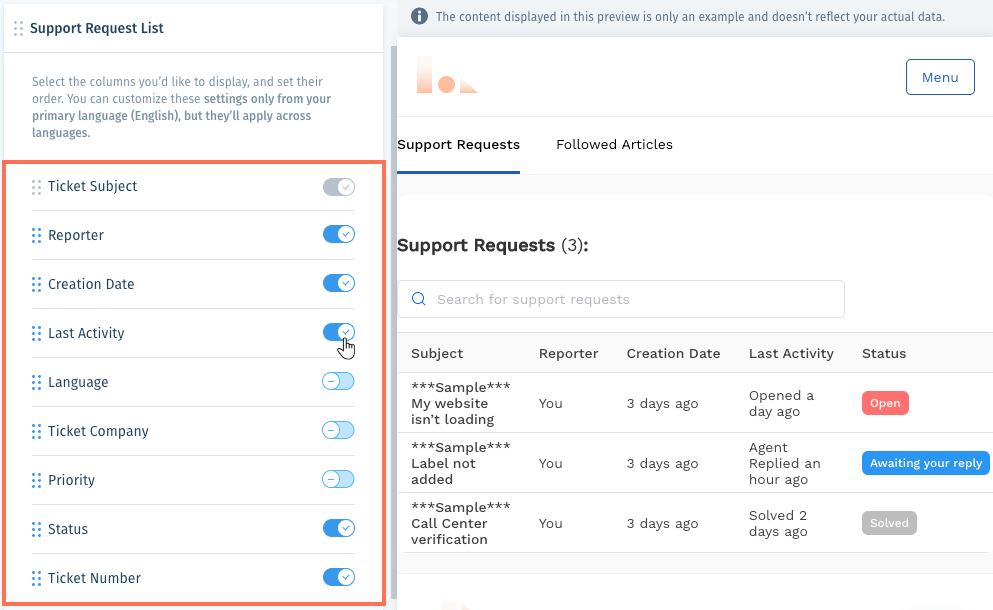Viewport: 993px width, 610px height.
Task: Enable the Ticket Company column toggle
Action: (x=338, y=431)
